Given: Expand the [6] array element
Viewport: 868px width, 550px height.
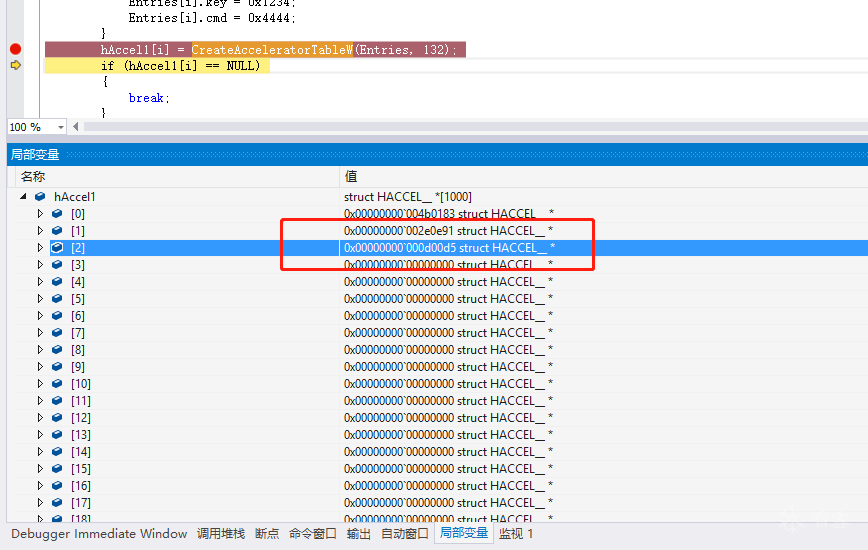Looking at the screenshot, I should 40,315.
